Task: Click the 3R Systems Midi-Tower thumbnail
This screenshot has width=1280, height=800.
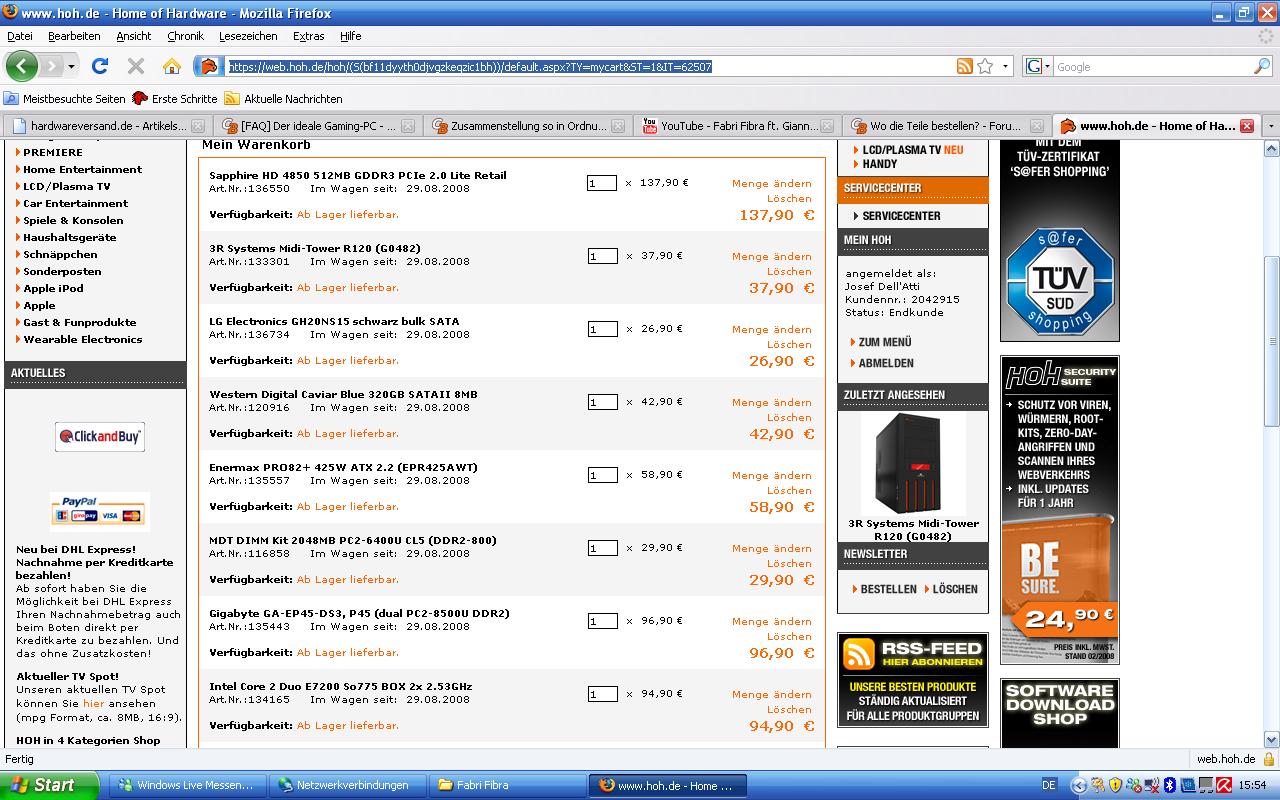Action: [913, 463]
